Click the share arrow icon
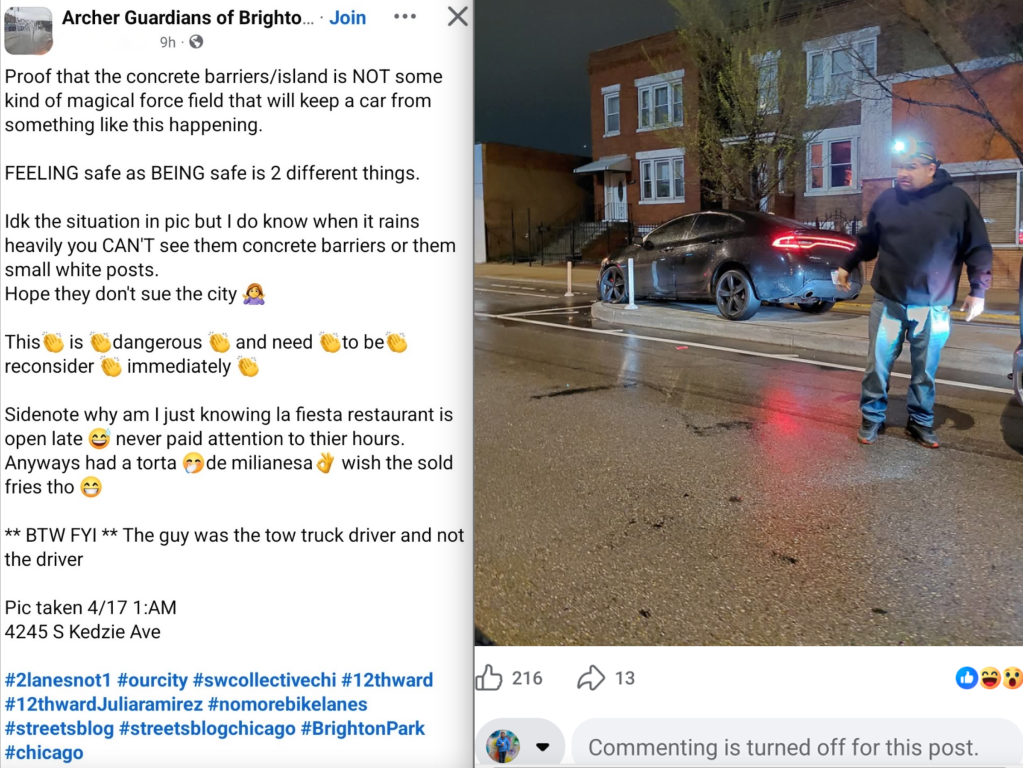 point(591,678)
